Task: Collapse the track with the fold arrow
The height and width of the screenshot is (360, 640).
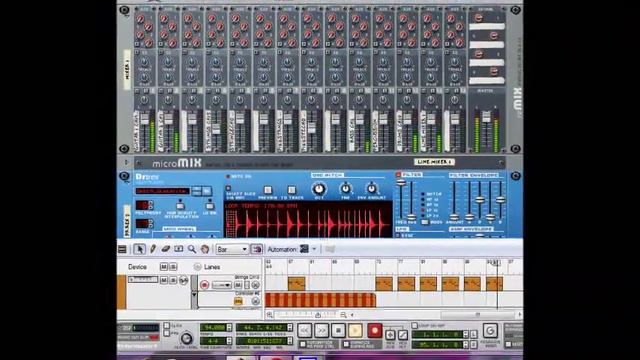Action: pos(194,294)
